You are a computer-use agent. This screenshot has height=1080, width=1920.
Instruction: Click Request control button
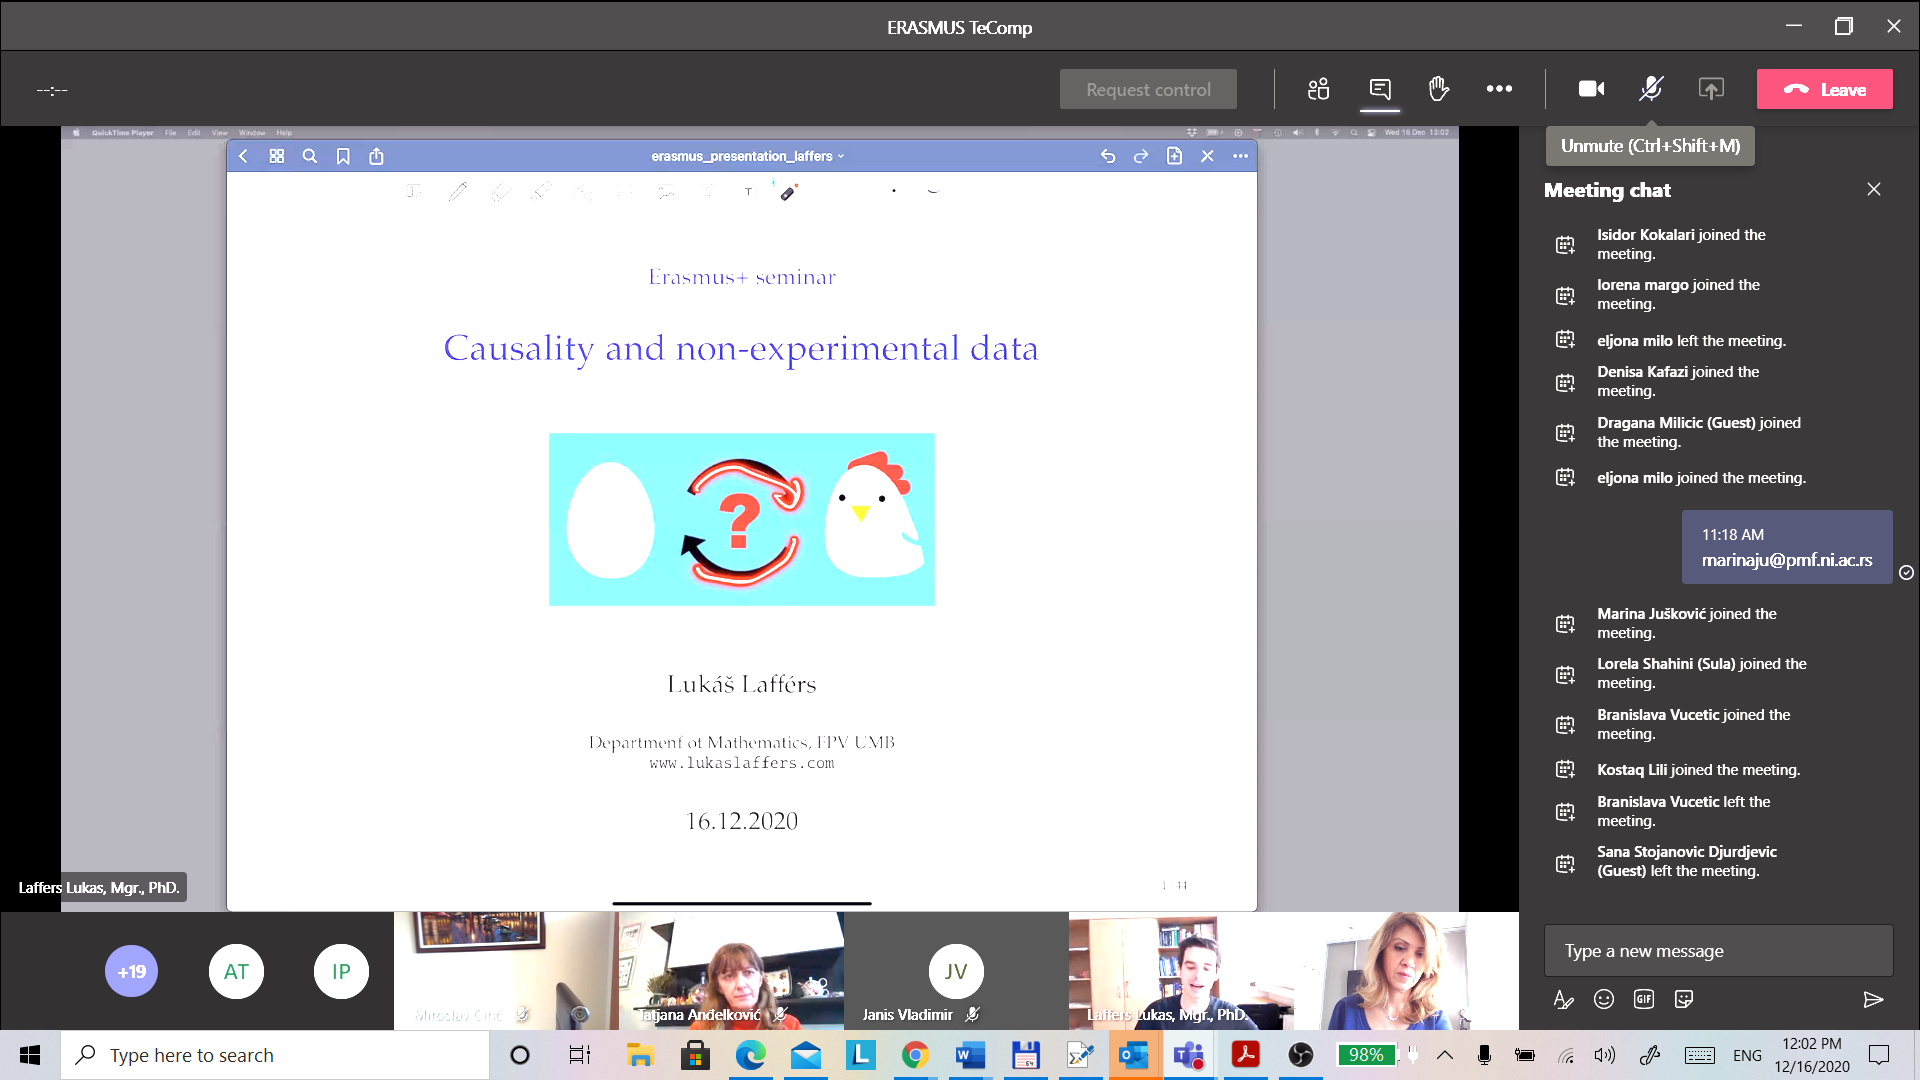(1148, 89)
